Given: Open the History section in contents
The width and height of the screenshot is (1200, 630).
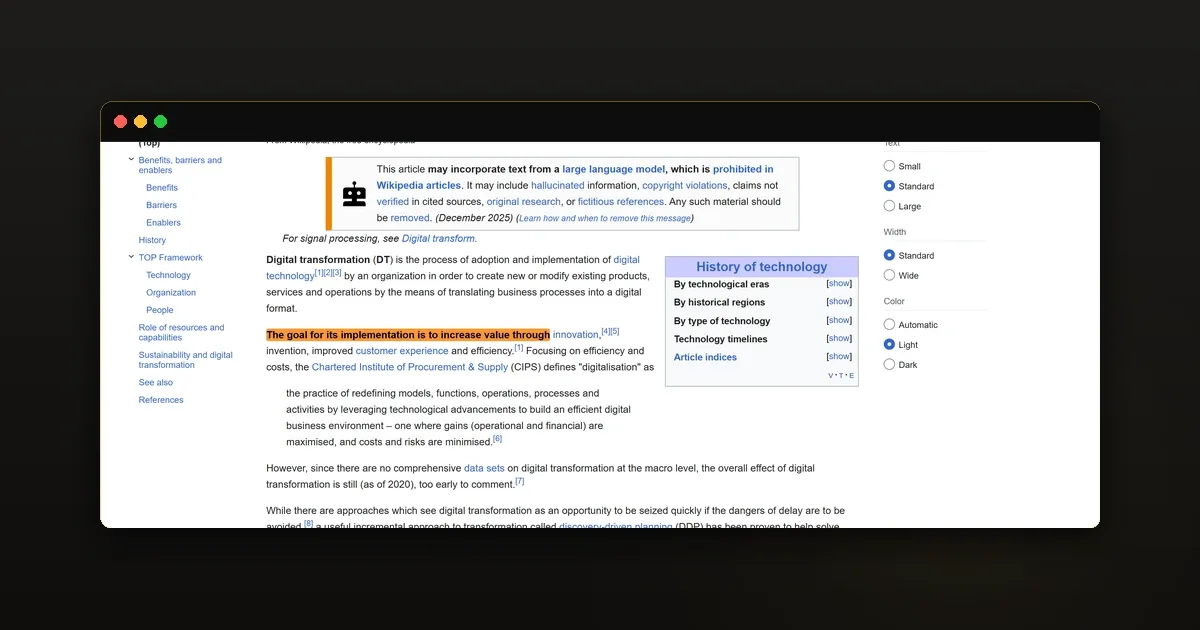Looking at the screenshot, I should tap(152, 240).
